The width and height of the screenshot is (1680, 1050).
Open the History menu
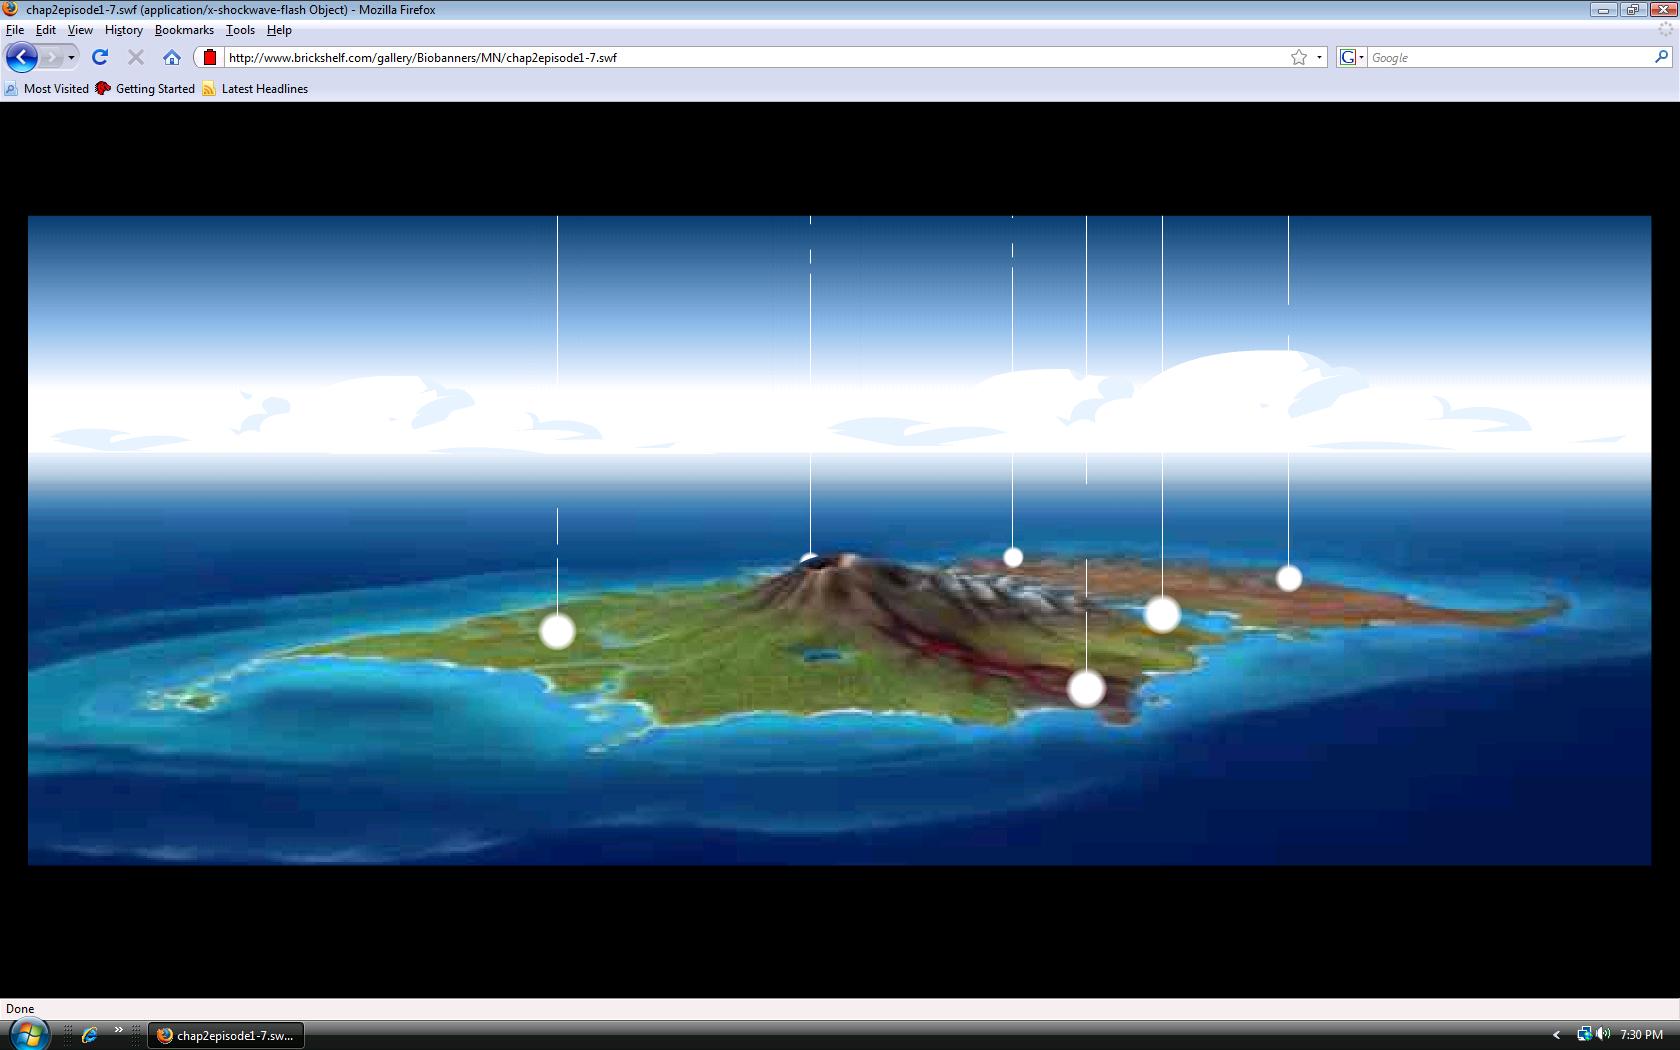tap(124, 30)
